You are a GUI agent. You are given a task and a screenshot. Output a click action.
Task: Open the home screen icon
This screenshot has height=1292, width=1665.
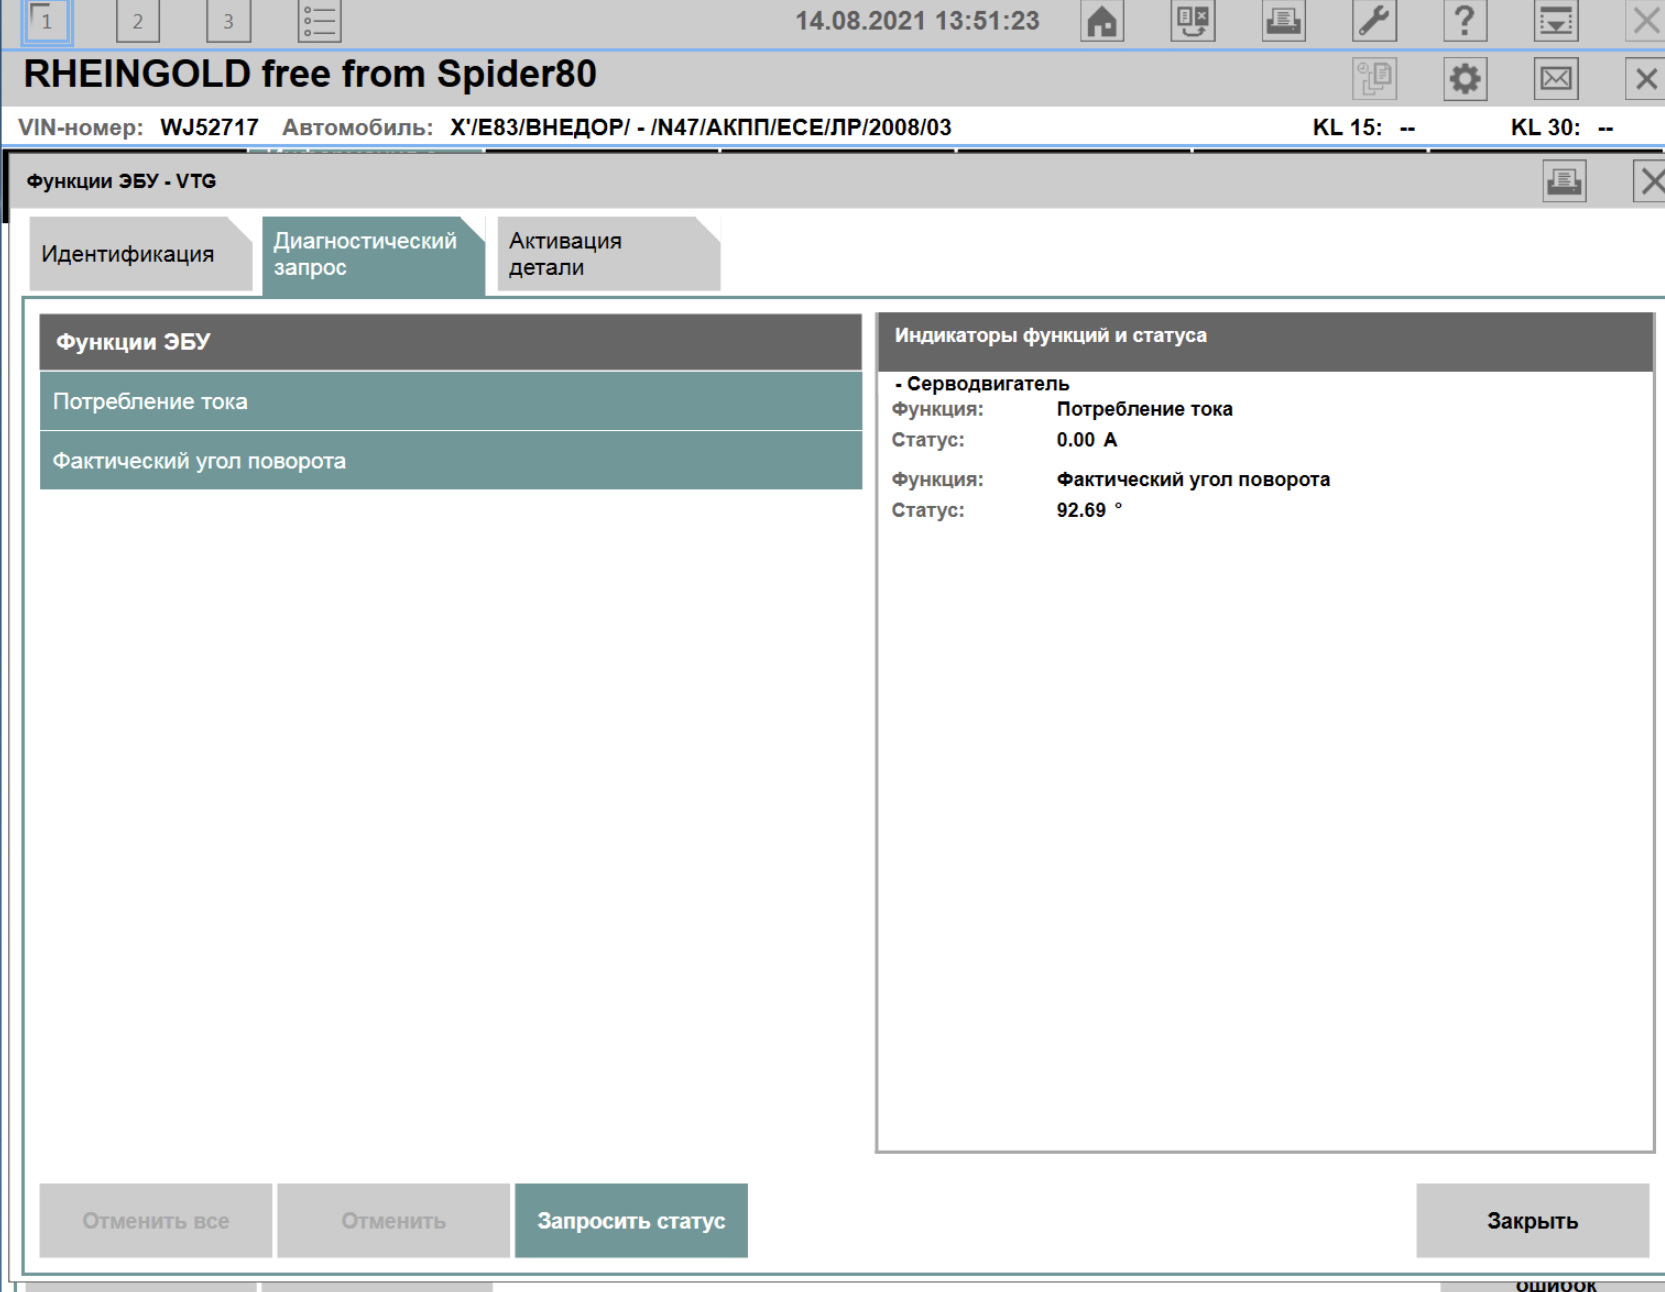pyautogui.click(x=1102, y=21)
